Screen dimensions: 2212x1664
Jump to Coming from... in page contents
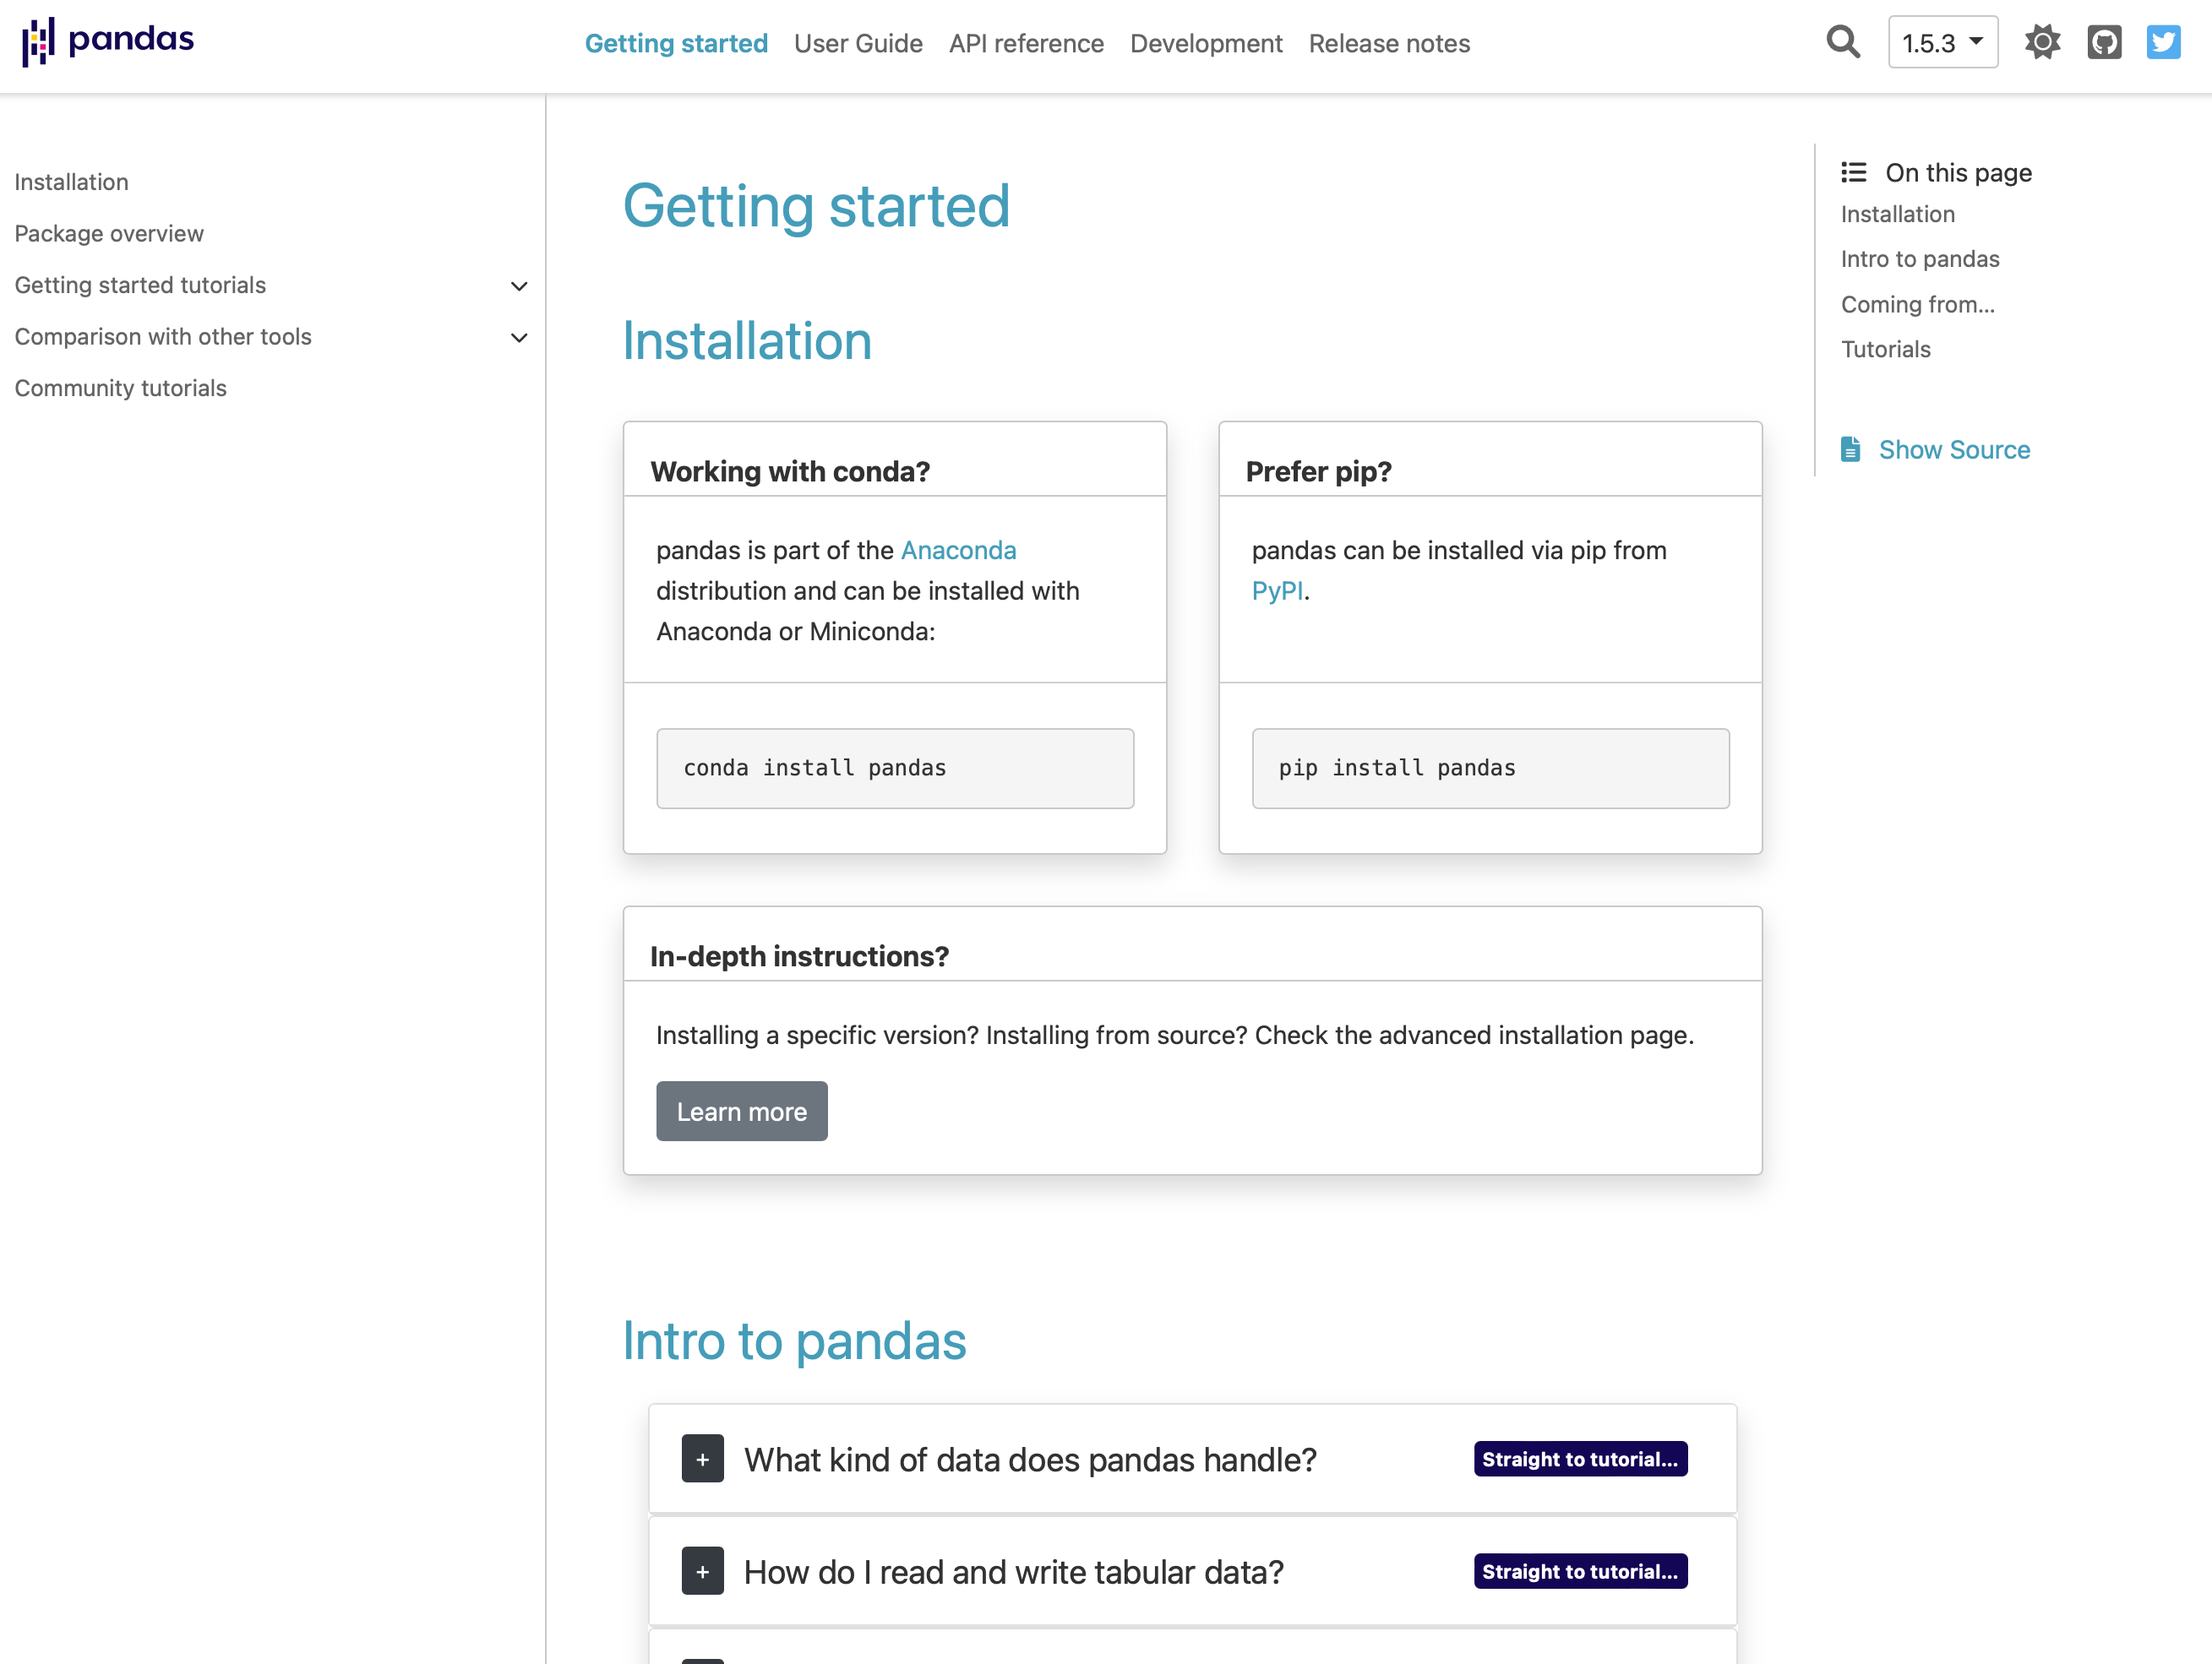[1917, 304]
